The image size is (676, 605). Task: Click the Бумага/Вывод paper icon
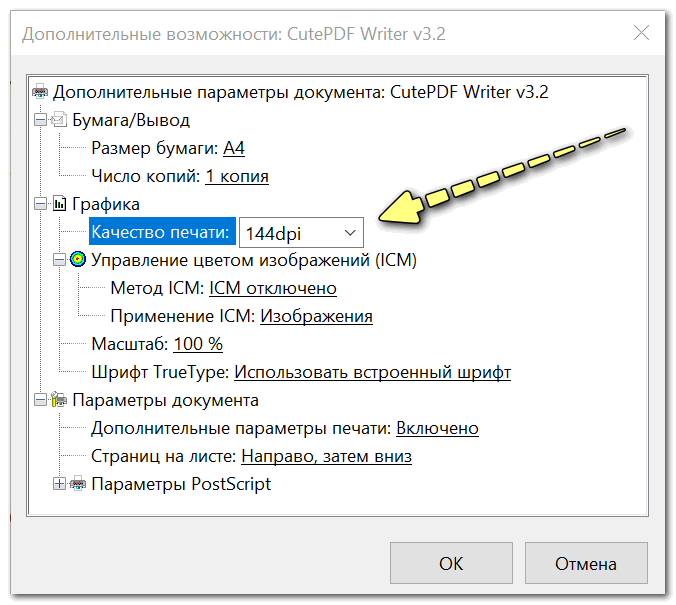pos(59,119)
